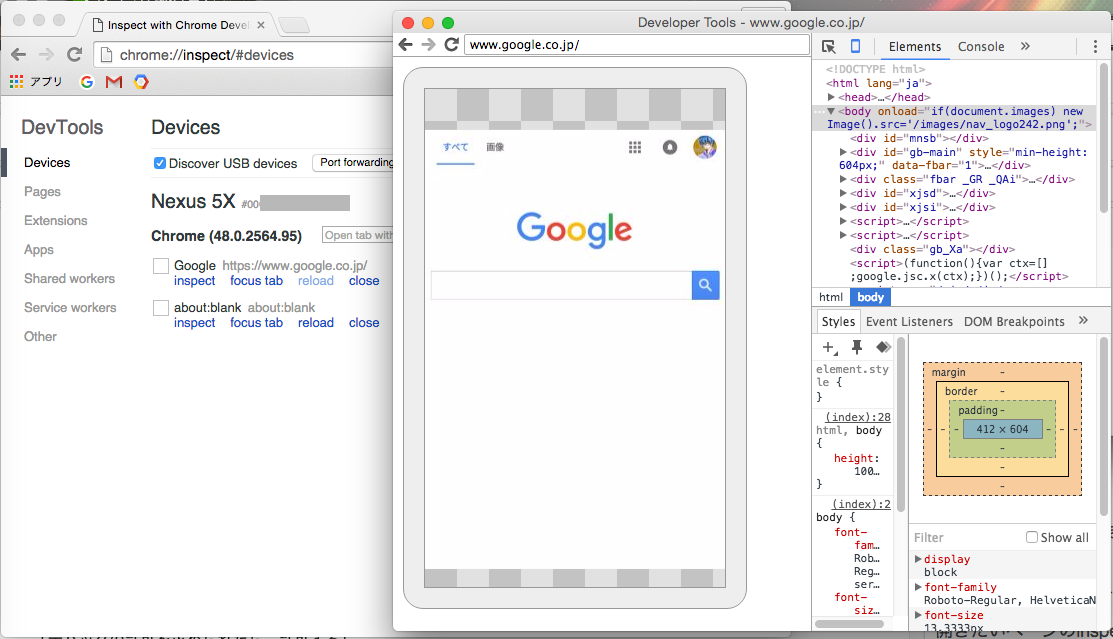Expand the div gb-main node
Screen dimensions: 1113x639
[x=843, y=152]
